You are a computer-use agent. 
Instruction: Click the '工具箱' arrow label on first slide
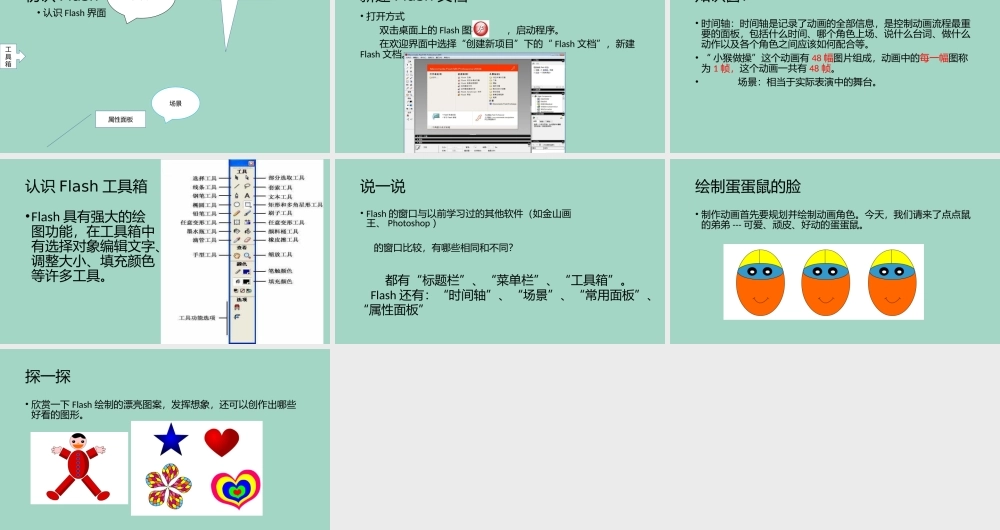tap(12, 56)
